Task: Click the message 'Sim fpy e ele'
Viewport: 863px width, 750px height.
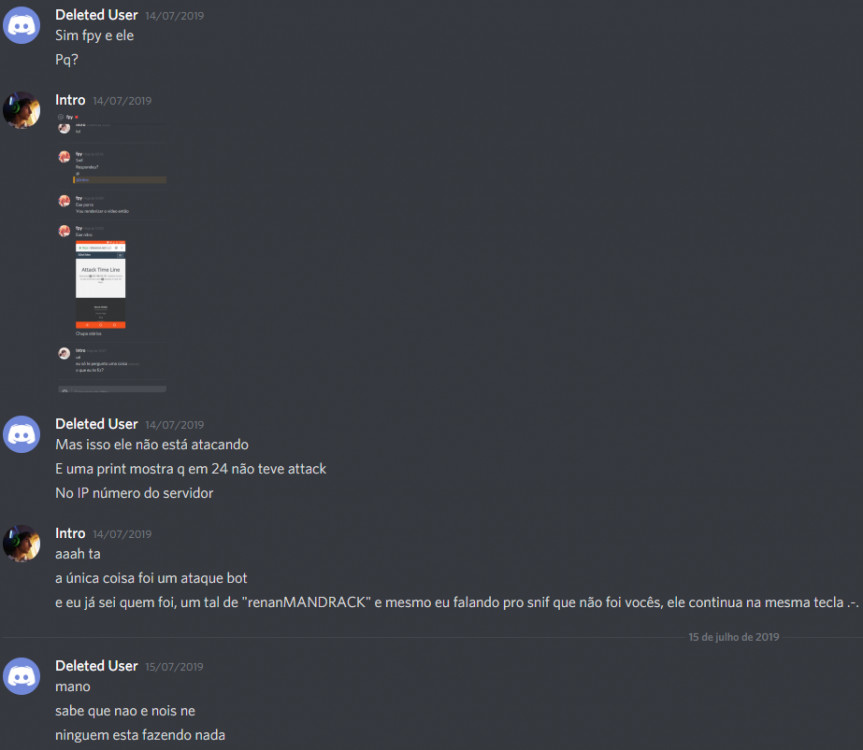Action: 95,36
